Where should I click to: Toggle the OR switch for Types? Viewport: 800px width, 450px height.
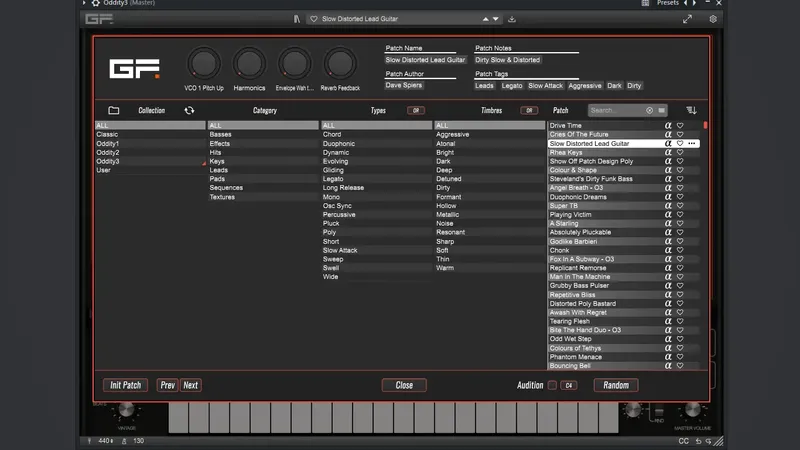point(415,110)
